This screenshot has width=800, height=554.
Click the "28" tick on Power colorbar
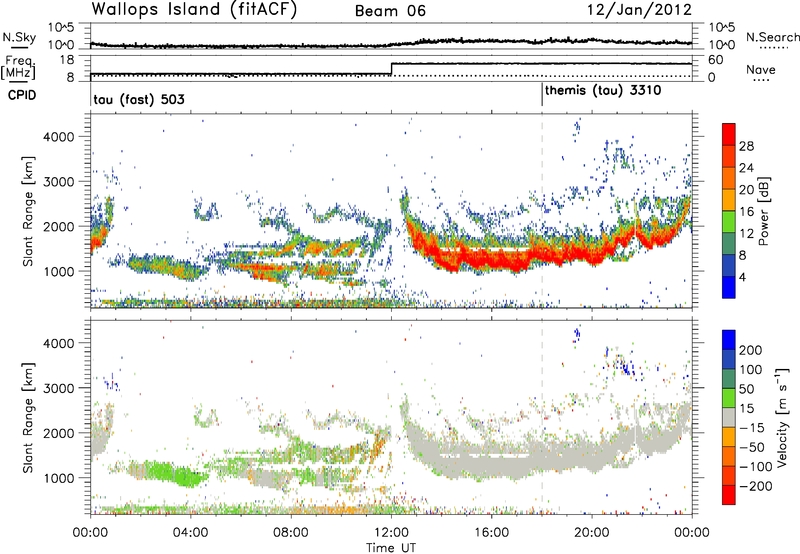coord(746,146)
